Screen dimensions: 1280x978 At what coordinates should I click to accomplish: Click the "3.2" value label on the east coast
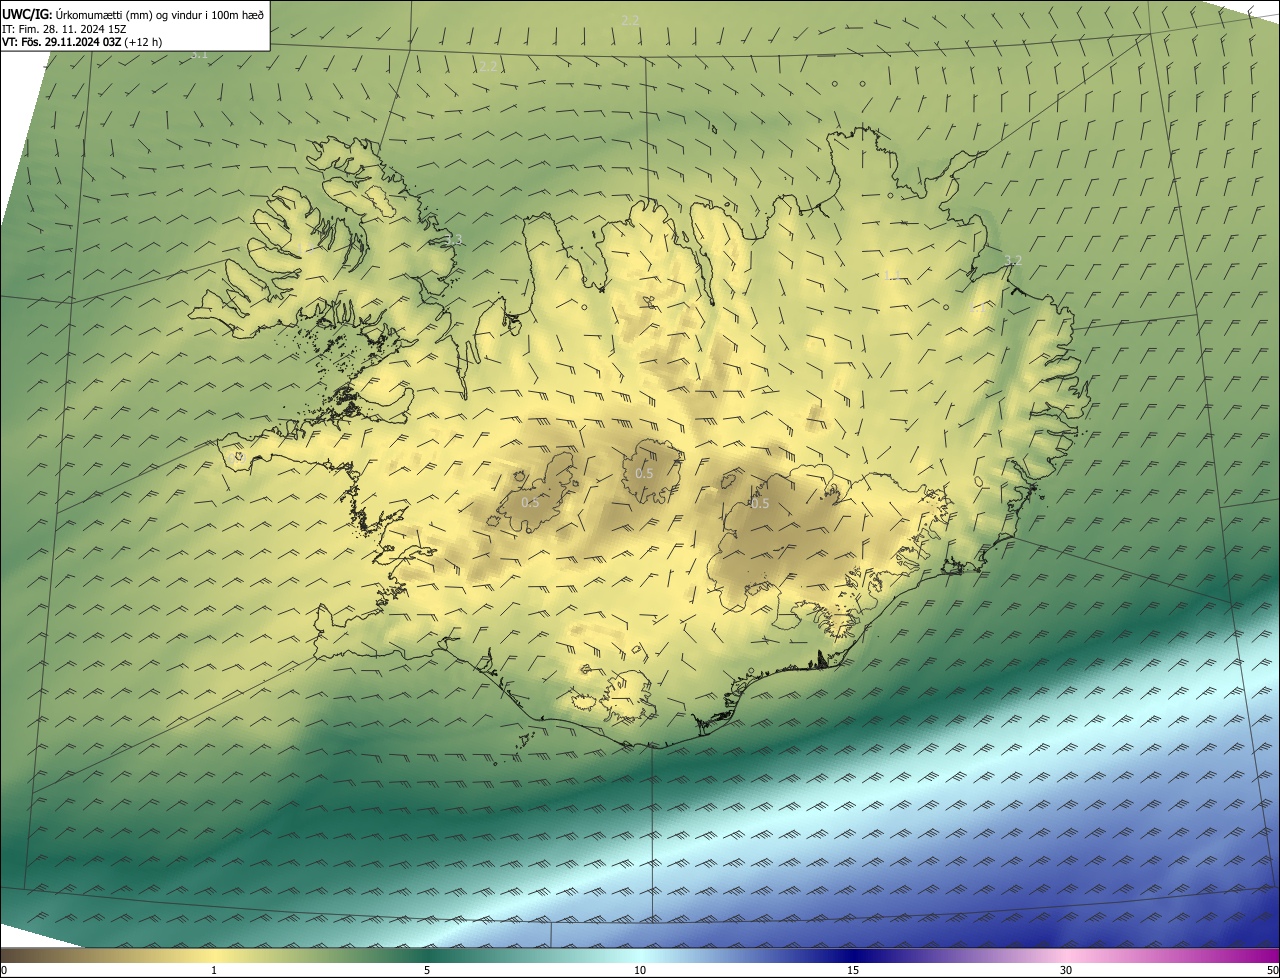[x=1013, y=260]
